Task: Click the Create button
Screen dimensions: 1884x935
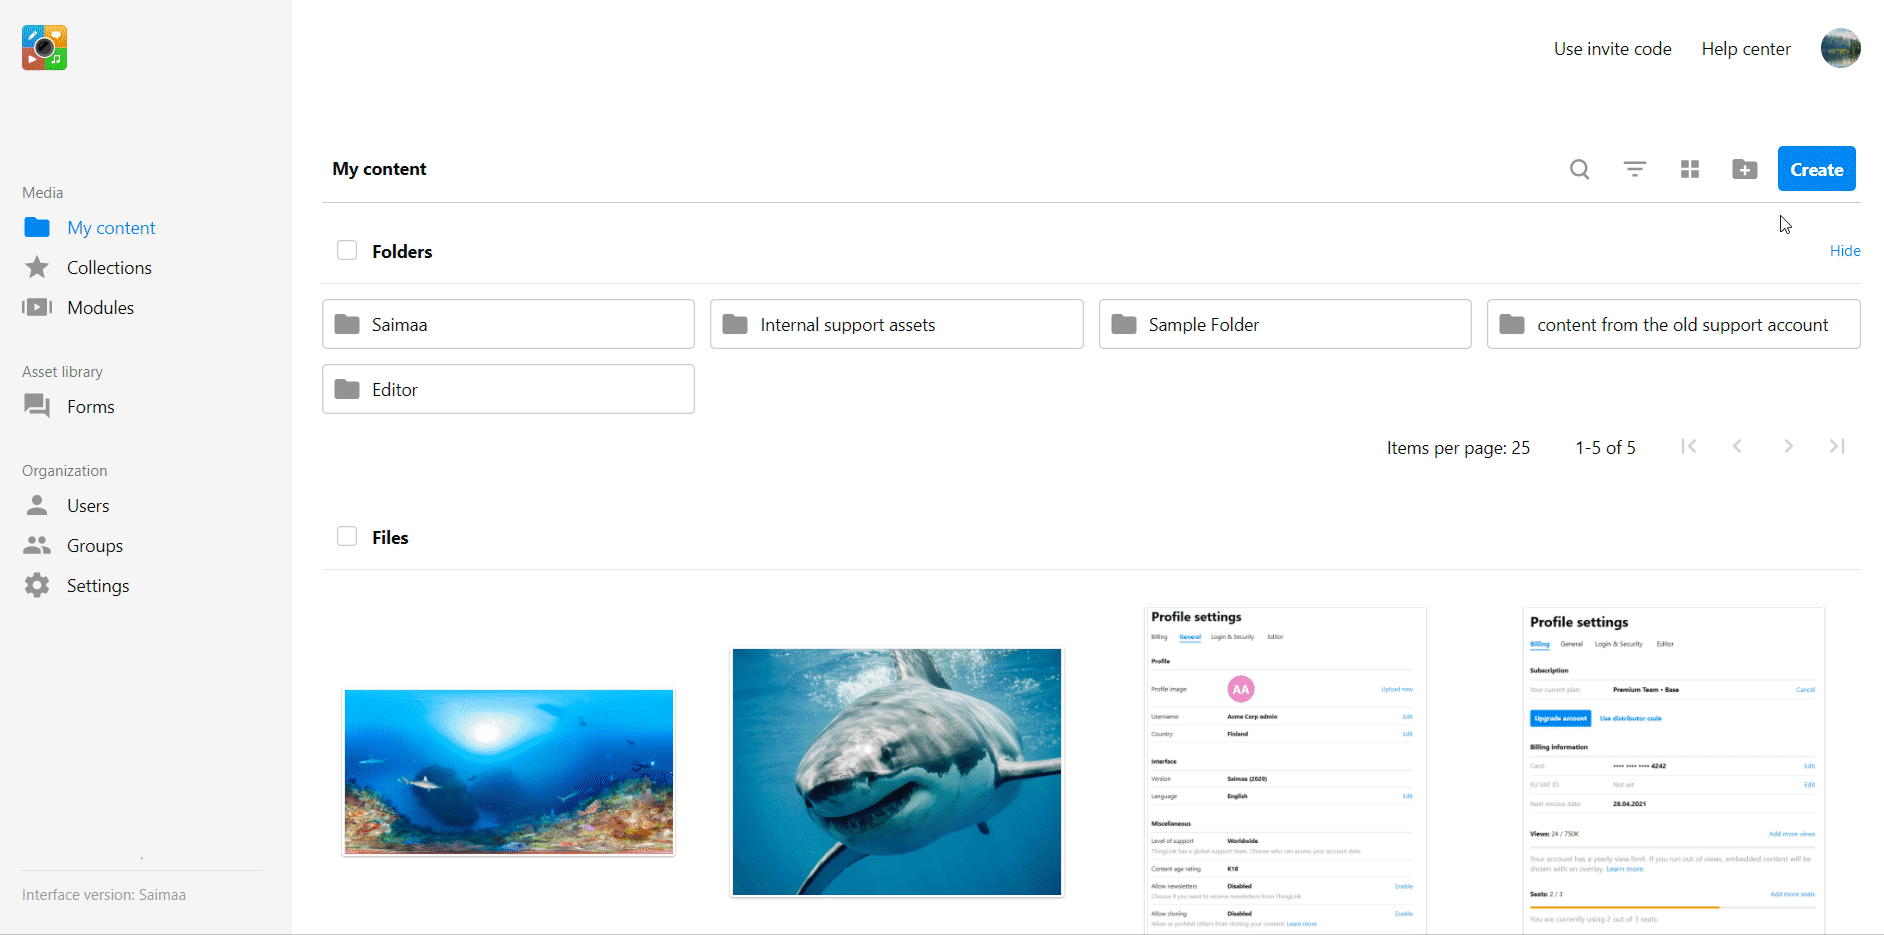Action: tap(1816, 169)
